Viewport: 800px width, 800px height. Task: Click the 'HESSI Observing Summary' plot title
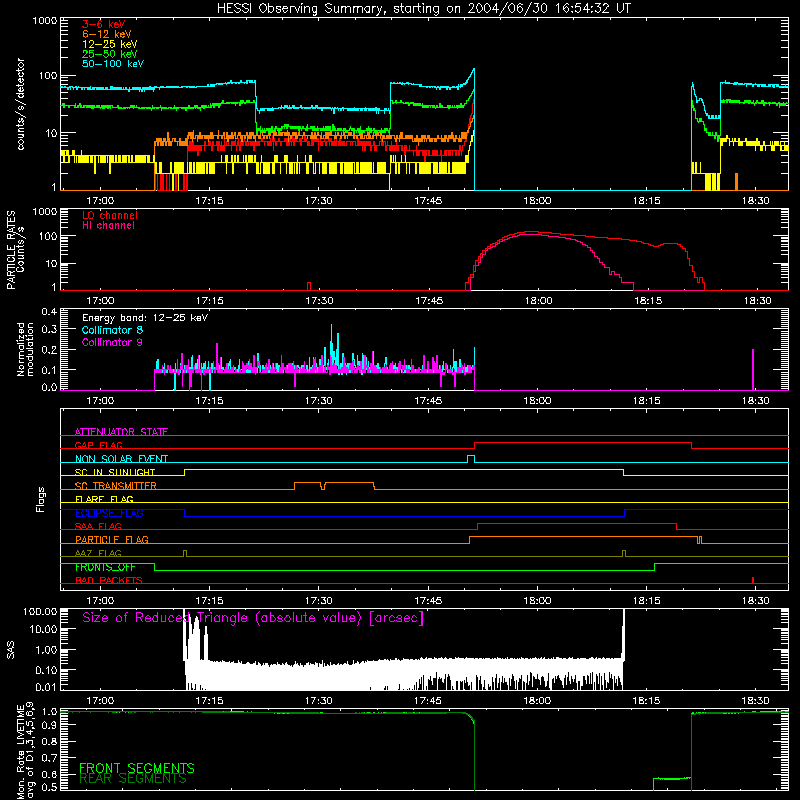[423, 9]
